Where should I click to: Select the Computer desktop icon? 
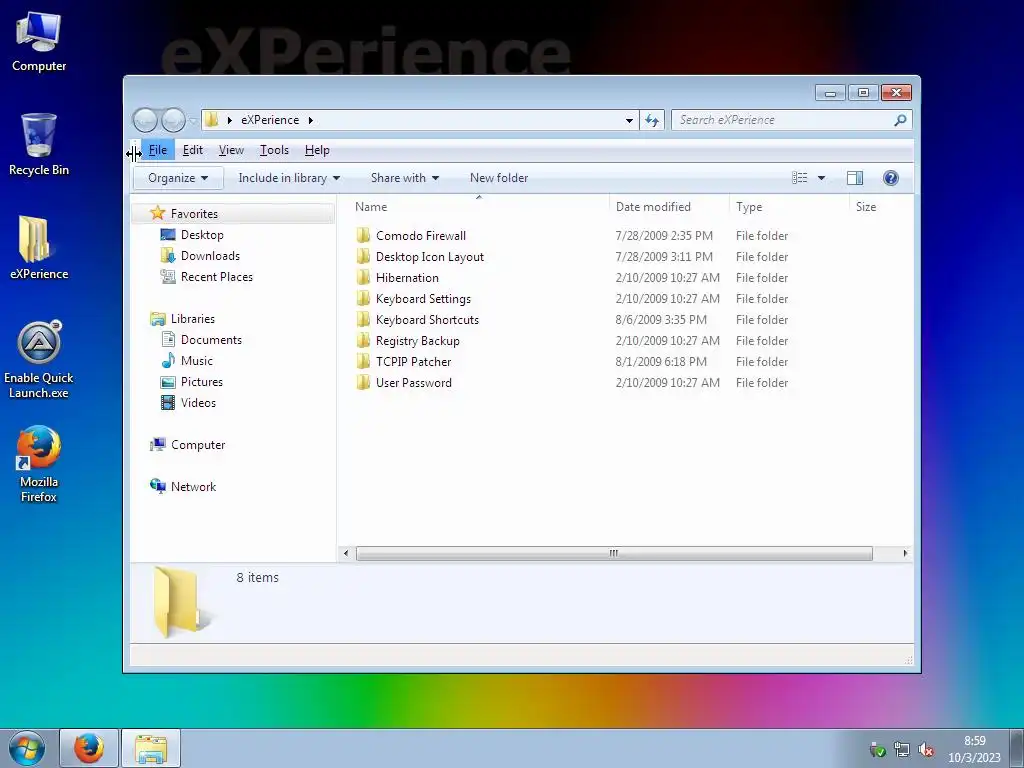pos(39,42)
